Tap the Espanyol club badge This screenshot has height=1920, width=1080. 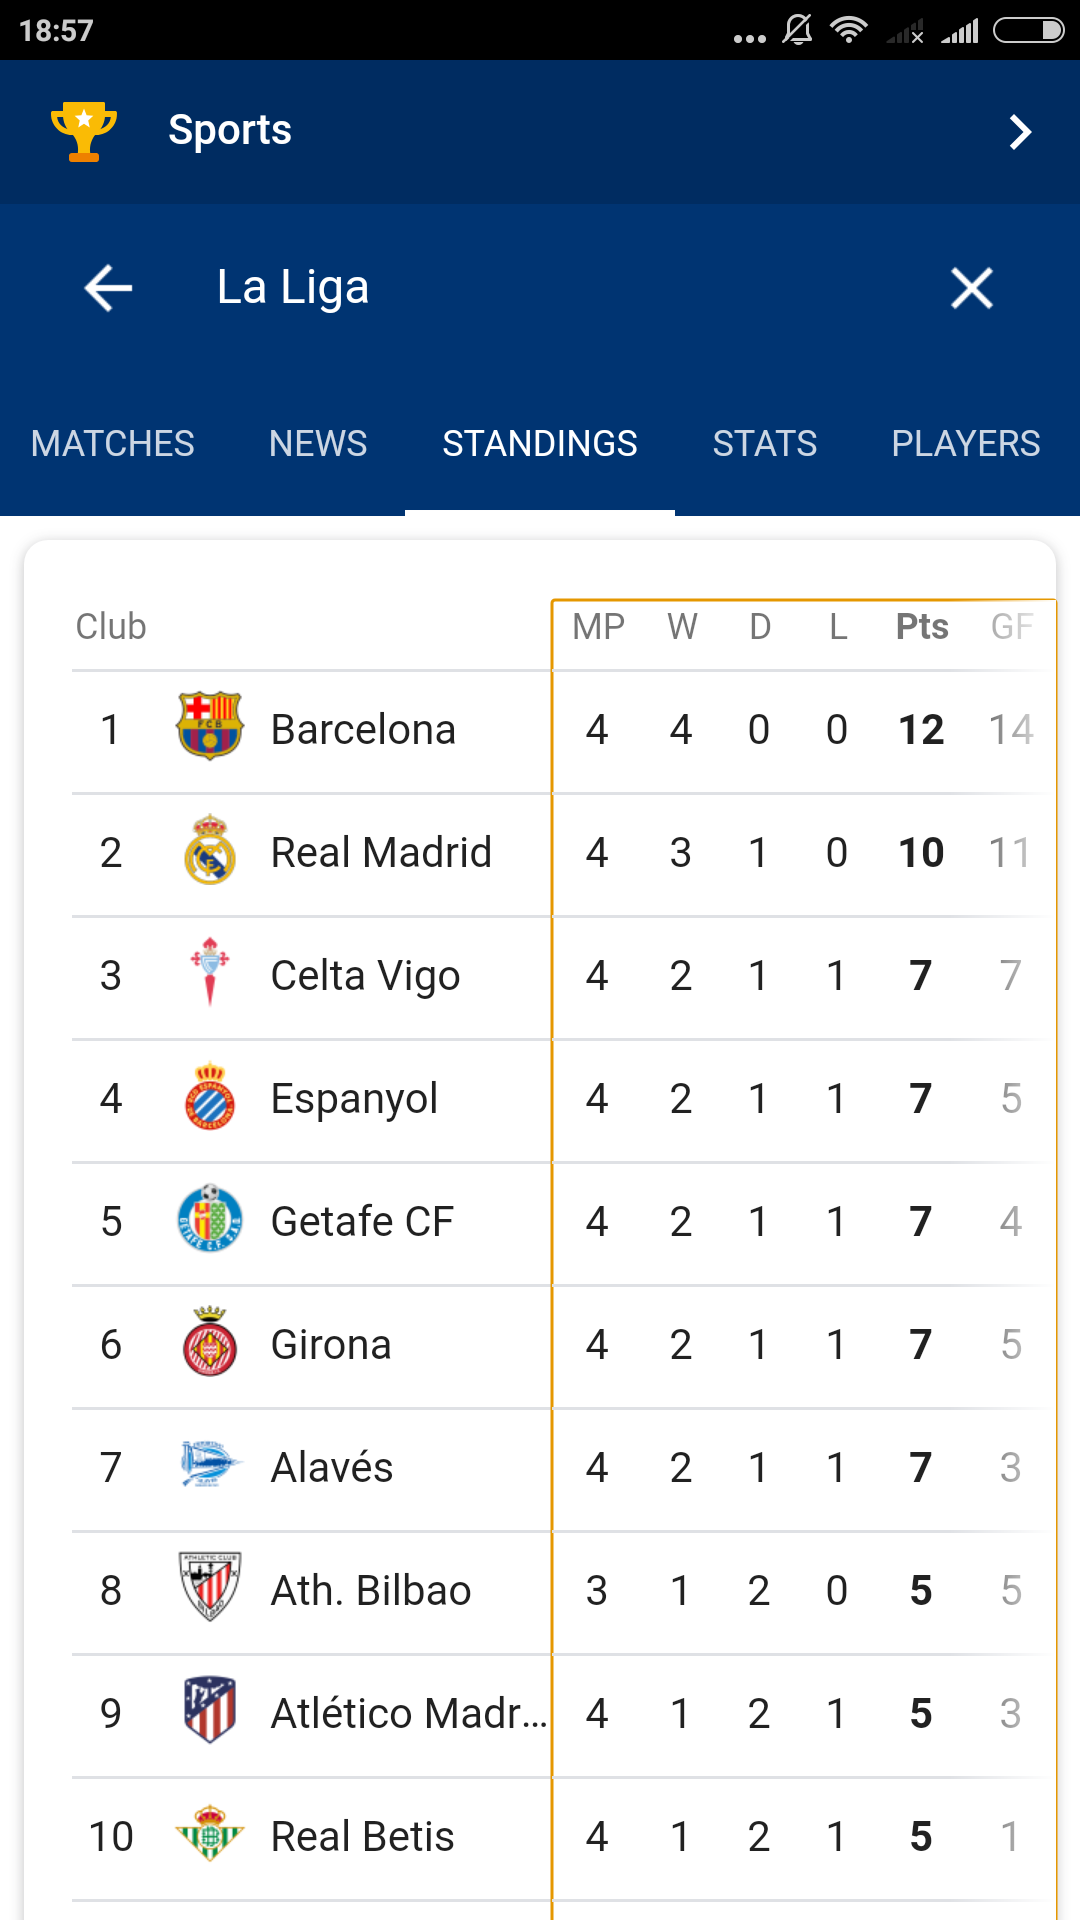click(210, 1096)
